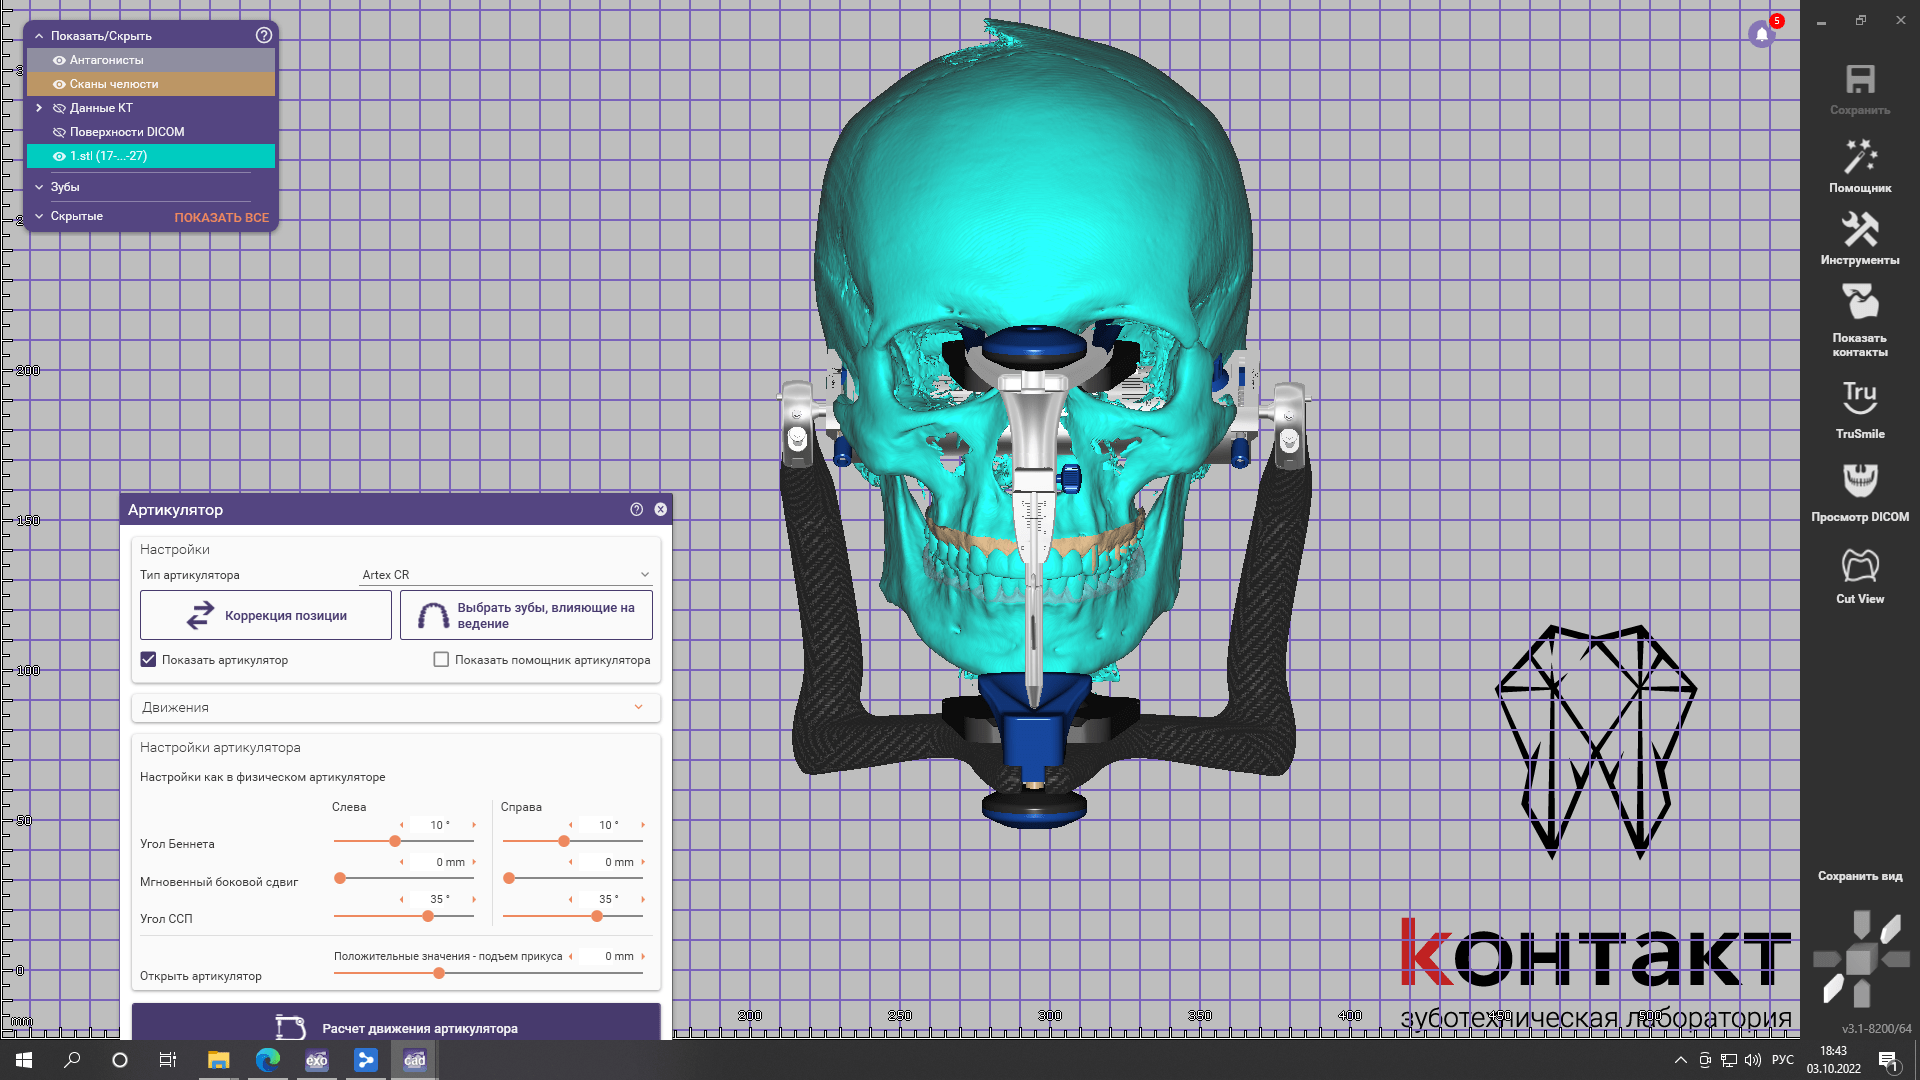Enable Показать помощник артикулятора checkbox
The height and width of the screenshot is (1080, 1920).
441,660
